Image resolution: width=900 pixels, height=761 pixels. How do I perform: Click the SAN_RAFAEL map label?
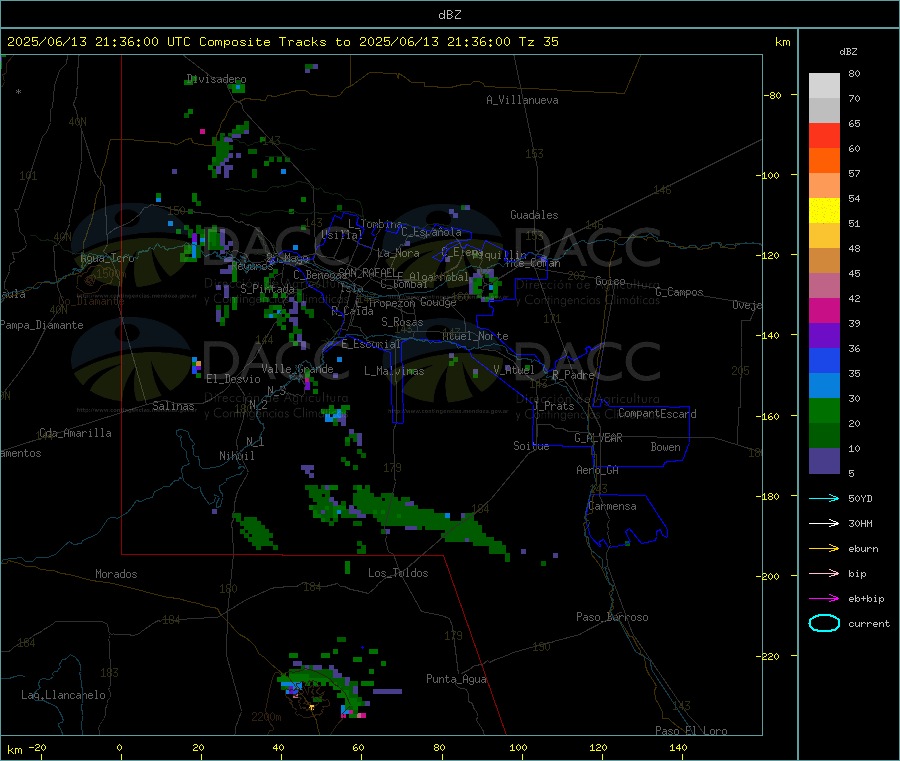[367, 272]
